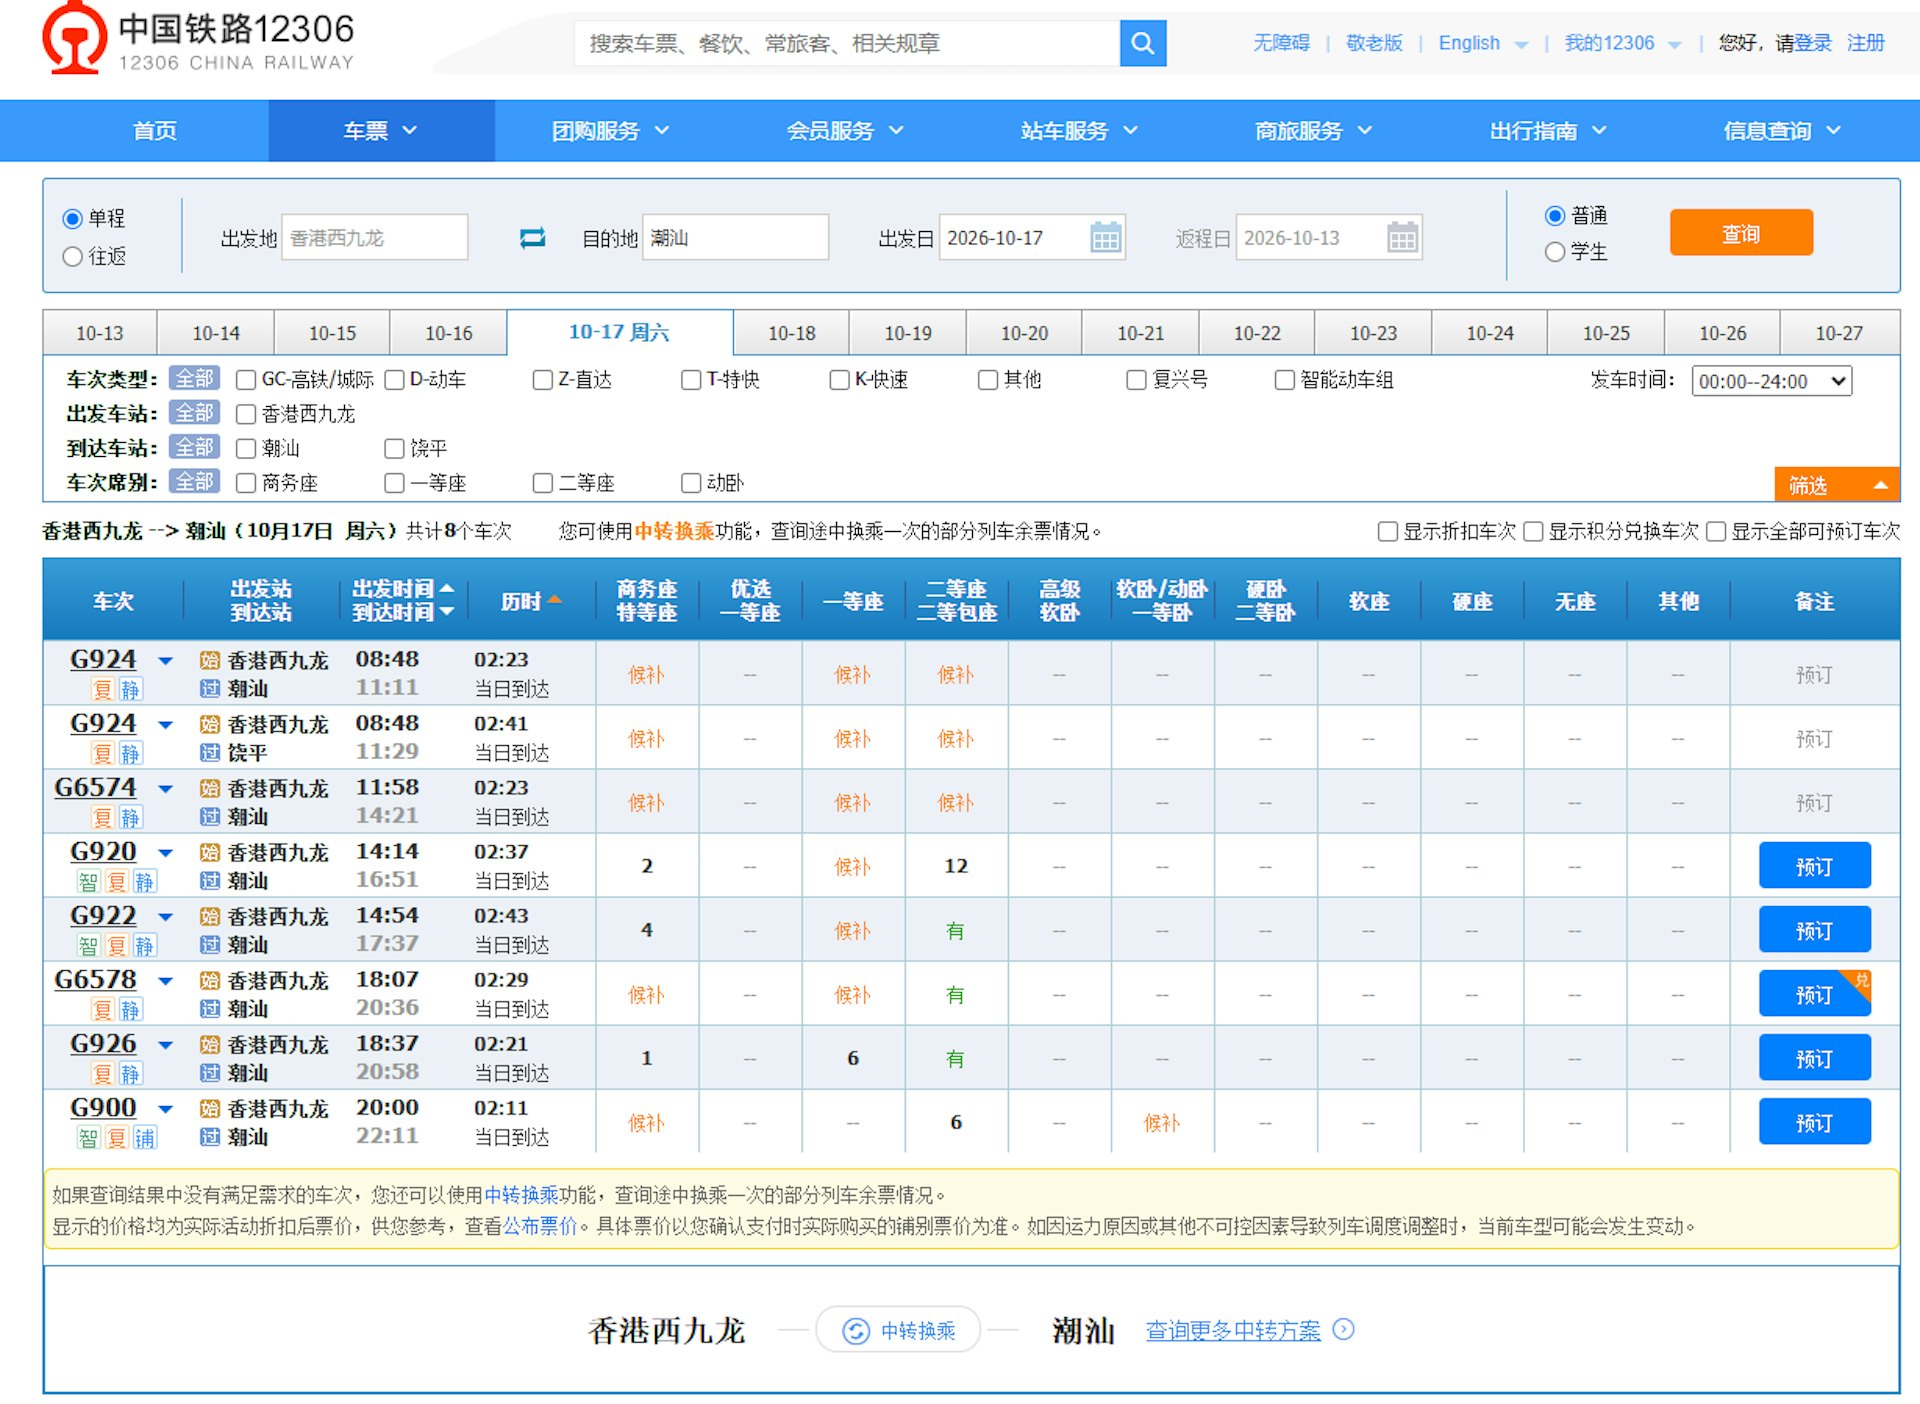This screenshot has width=1920, height=1404.
Task: Click the blue search magnifier icon
Action: pos(1142,43)
